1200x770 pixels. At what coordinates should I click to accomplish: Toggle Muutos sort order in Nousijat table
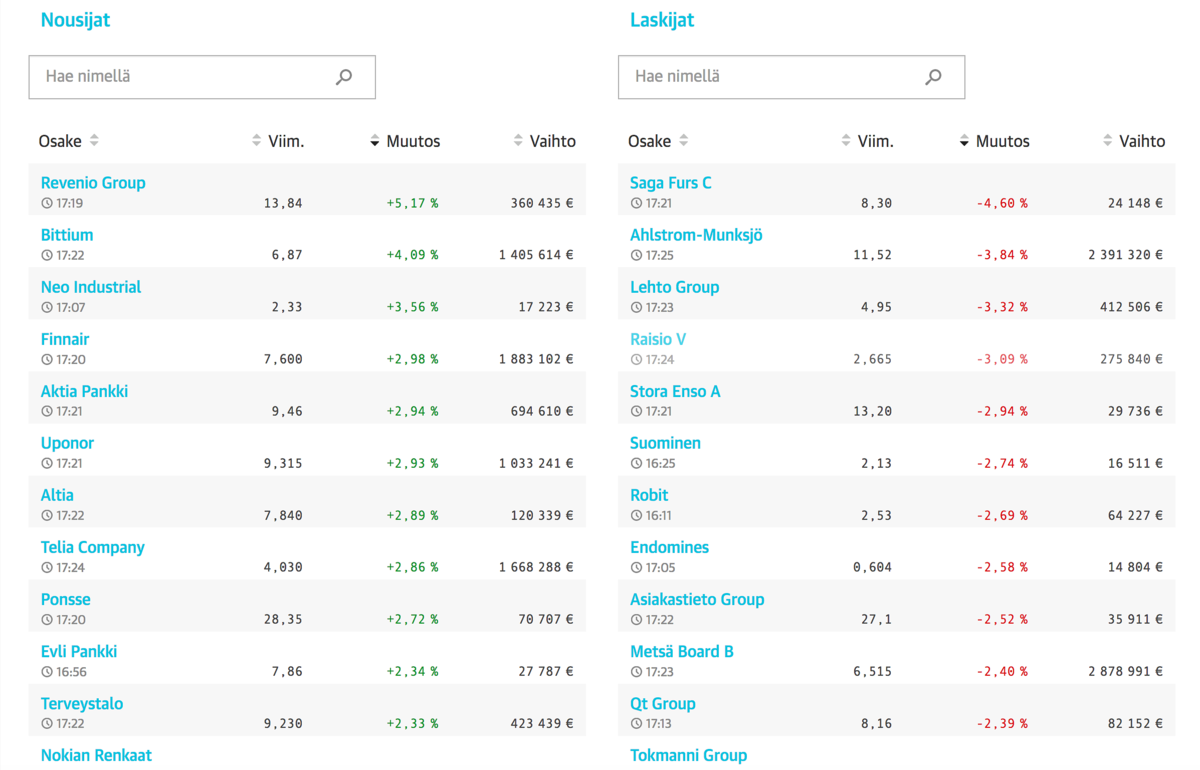click(405, 141)
